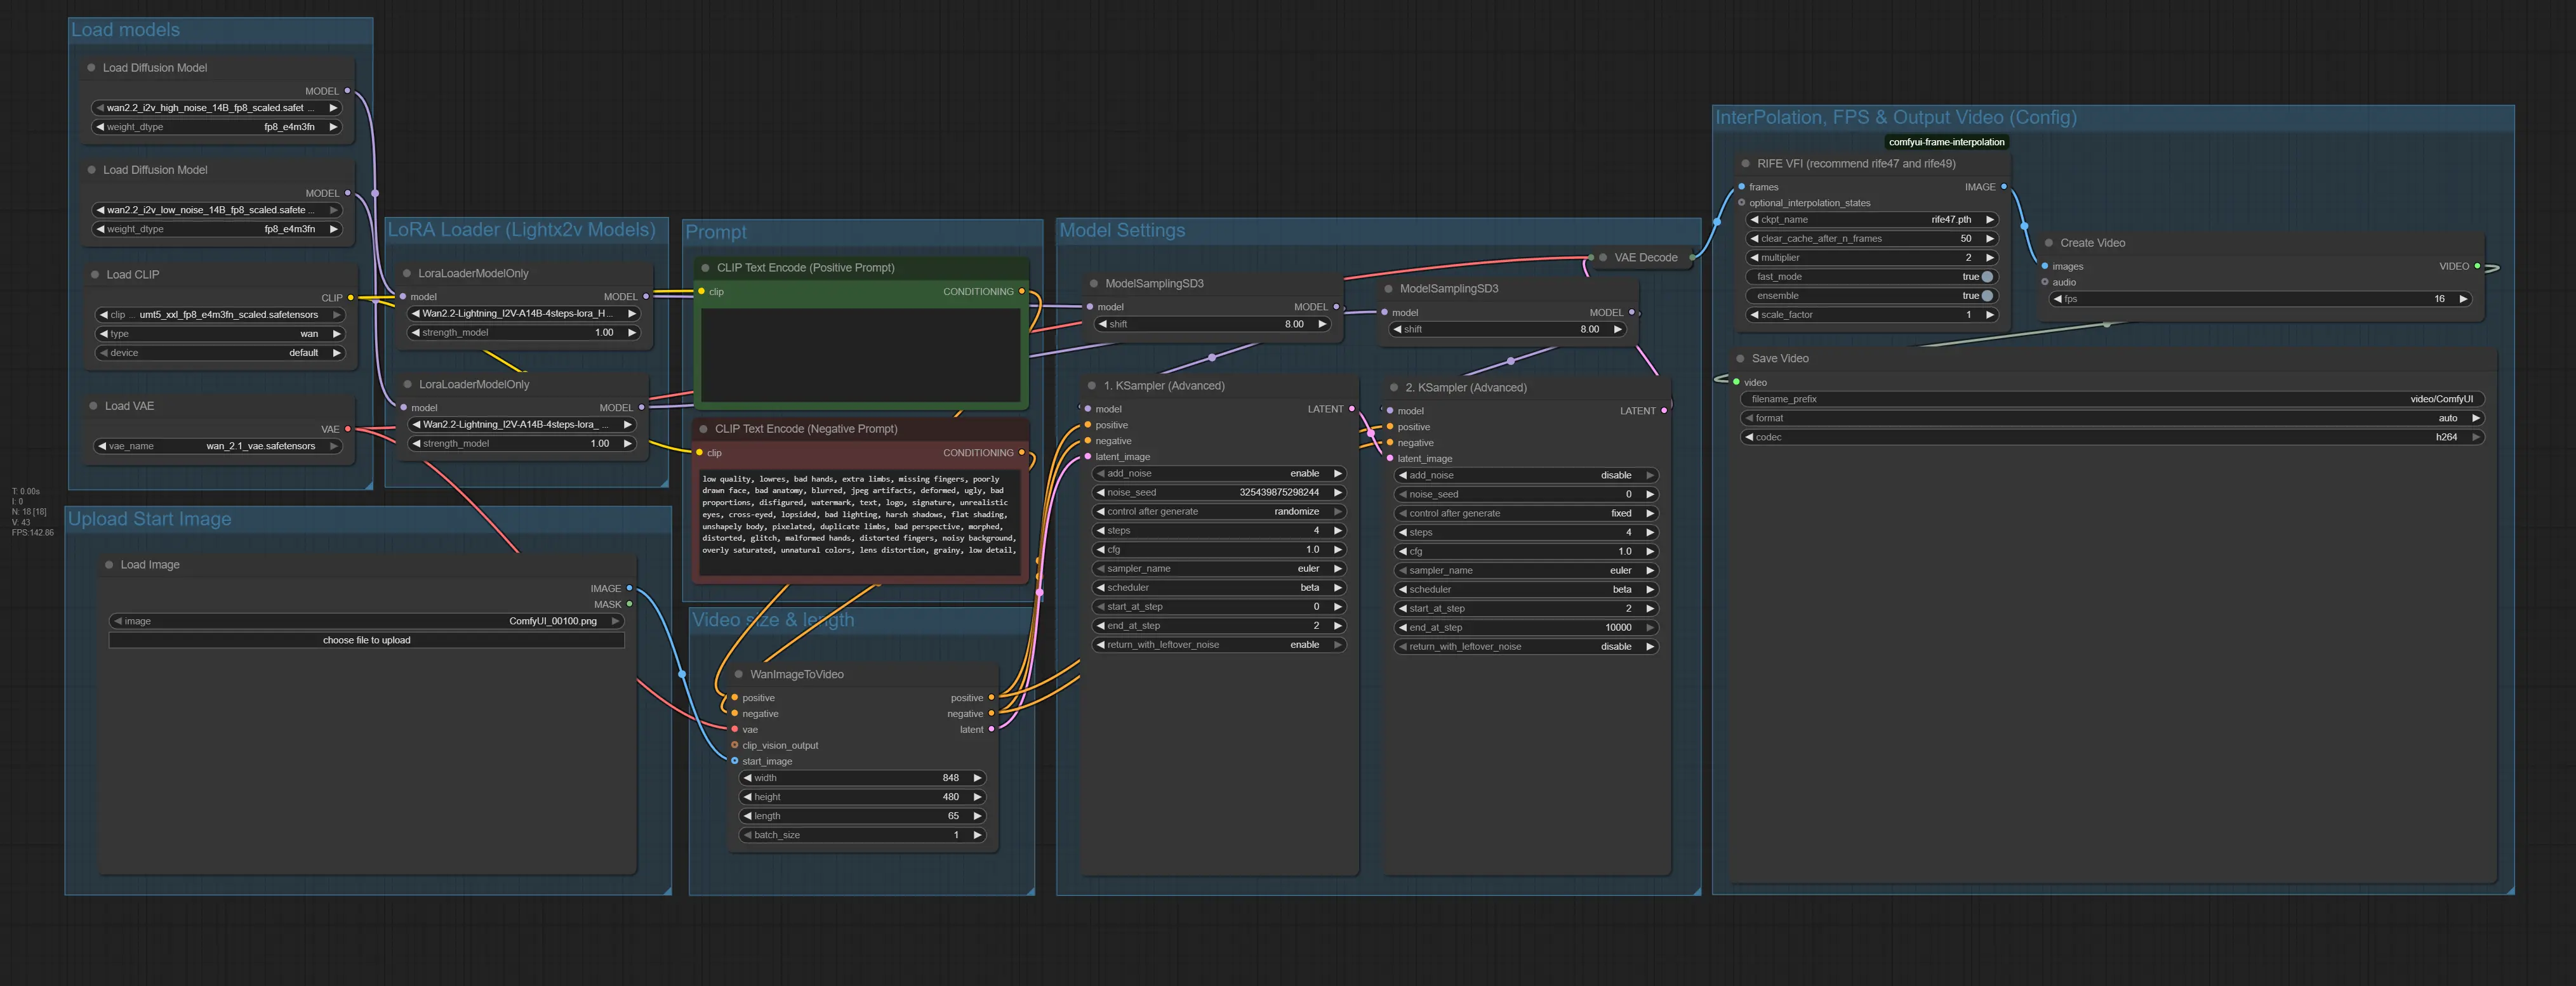Collapse the Positive Prompt CLIP Text Encode node dot

tap(705, 268)
